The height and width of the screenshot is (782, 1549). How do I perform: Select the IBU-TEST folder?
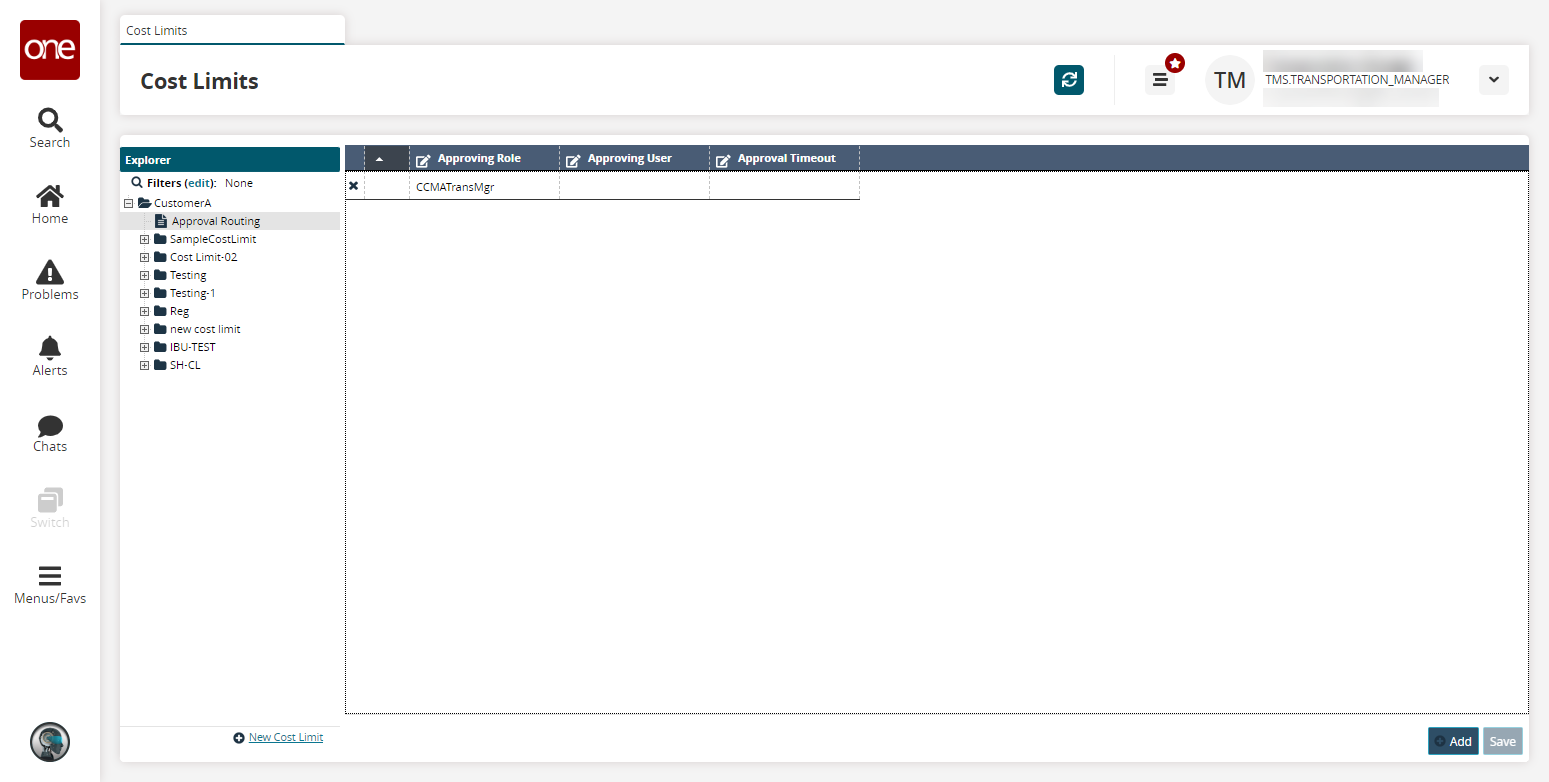click(192, 347)
